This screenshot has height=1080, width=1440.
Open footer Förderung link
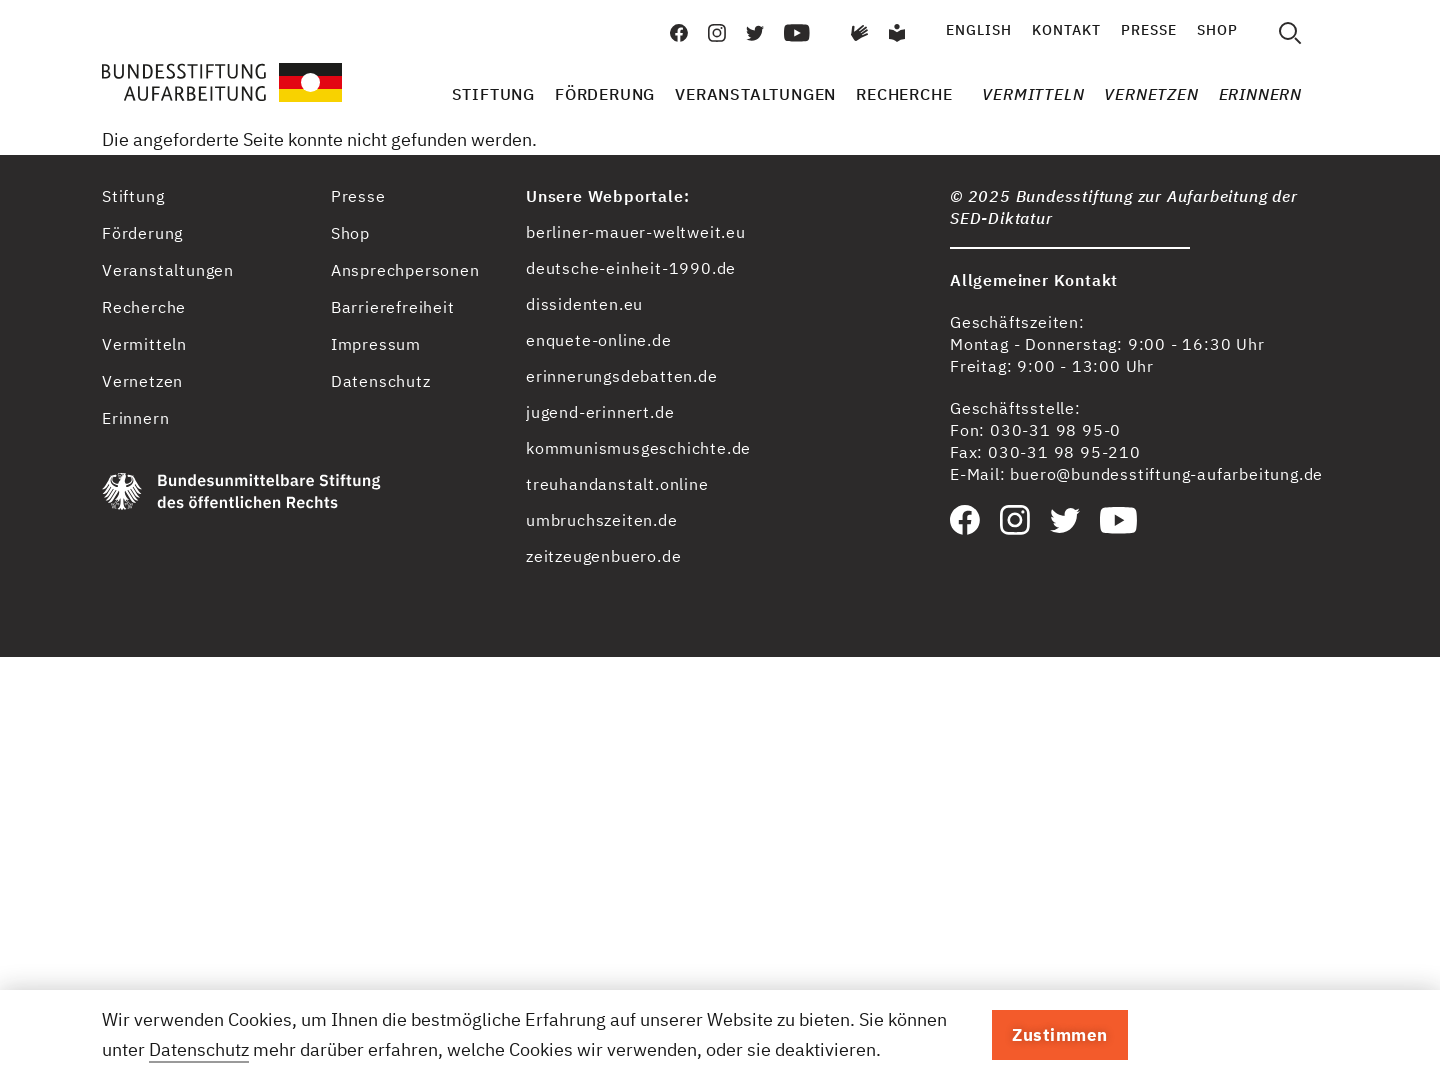[x=142, y=233]
